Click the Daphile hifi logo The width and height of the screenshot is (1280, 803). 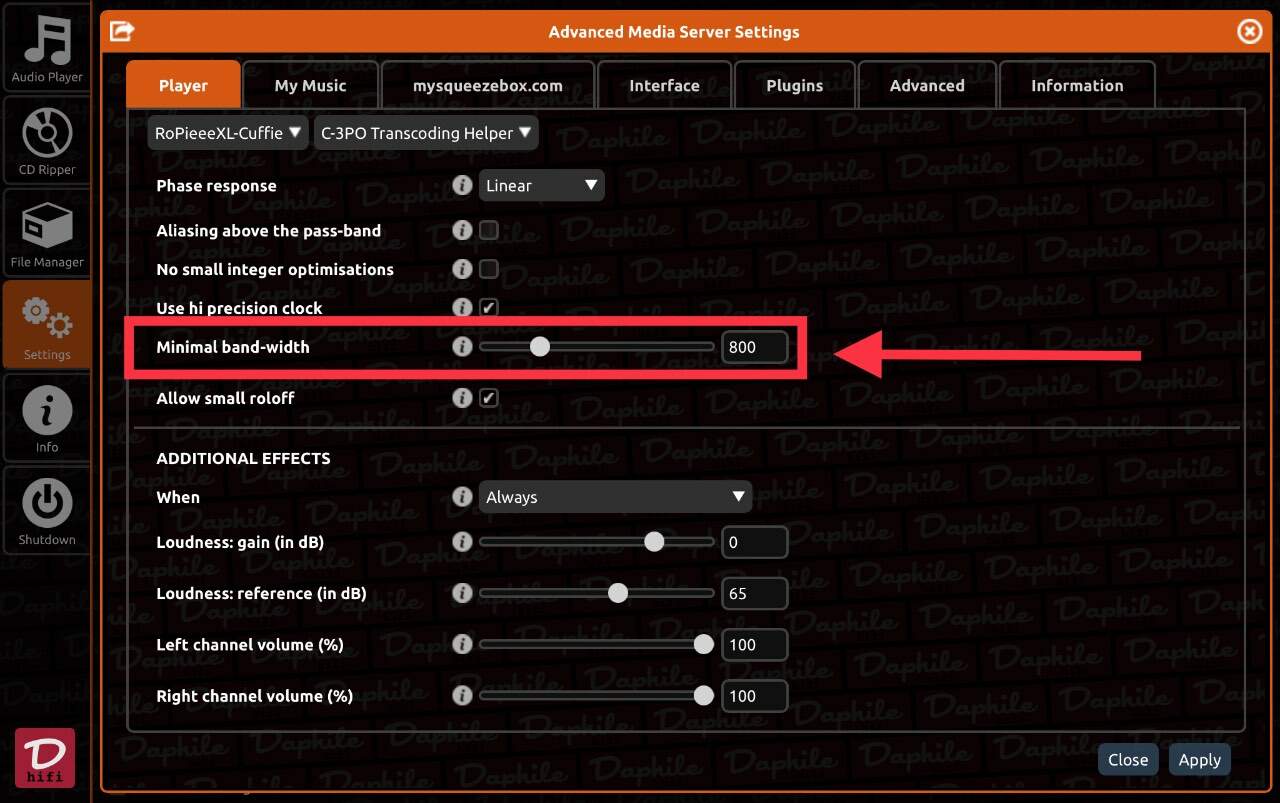coord(45,757)
